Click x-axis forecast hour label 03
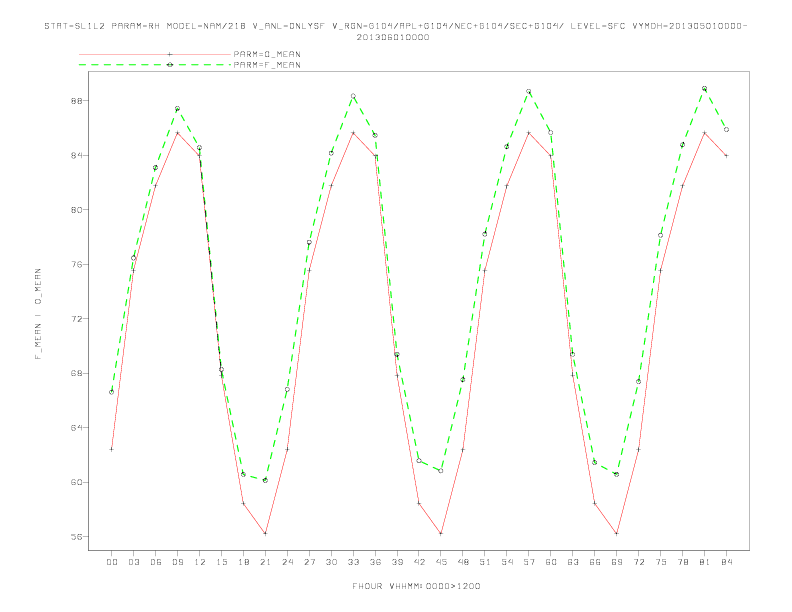This screenshot has width=792, height=612. point(133,562)
